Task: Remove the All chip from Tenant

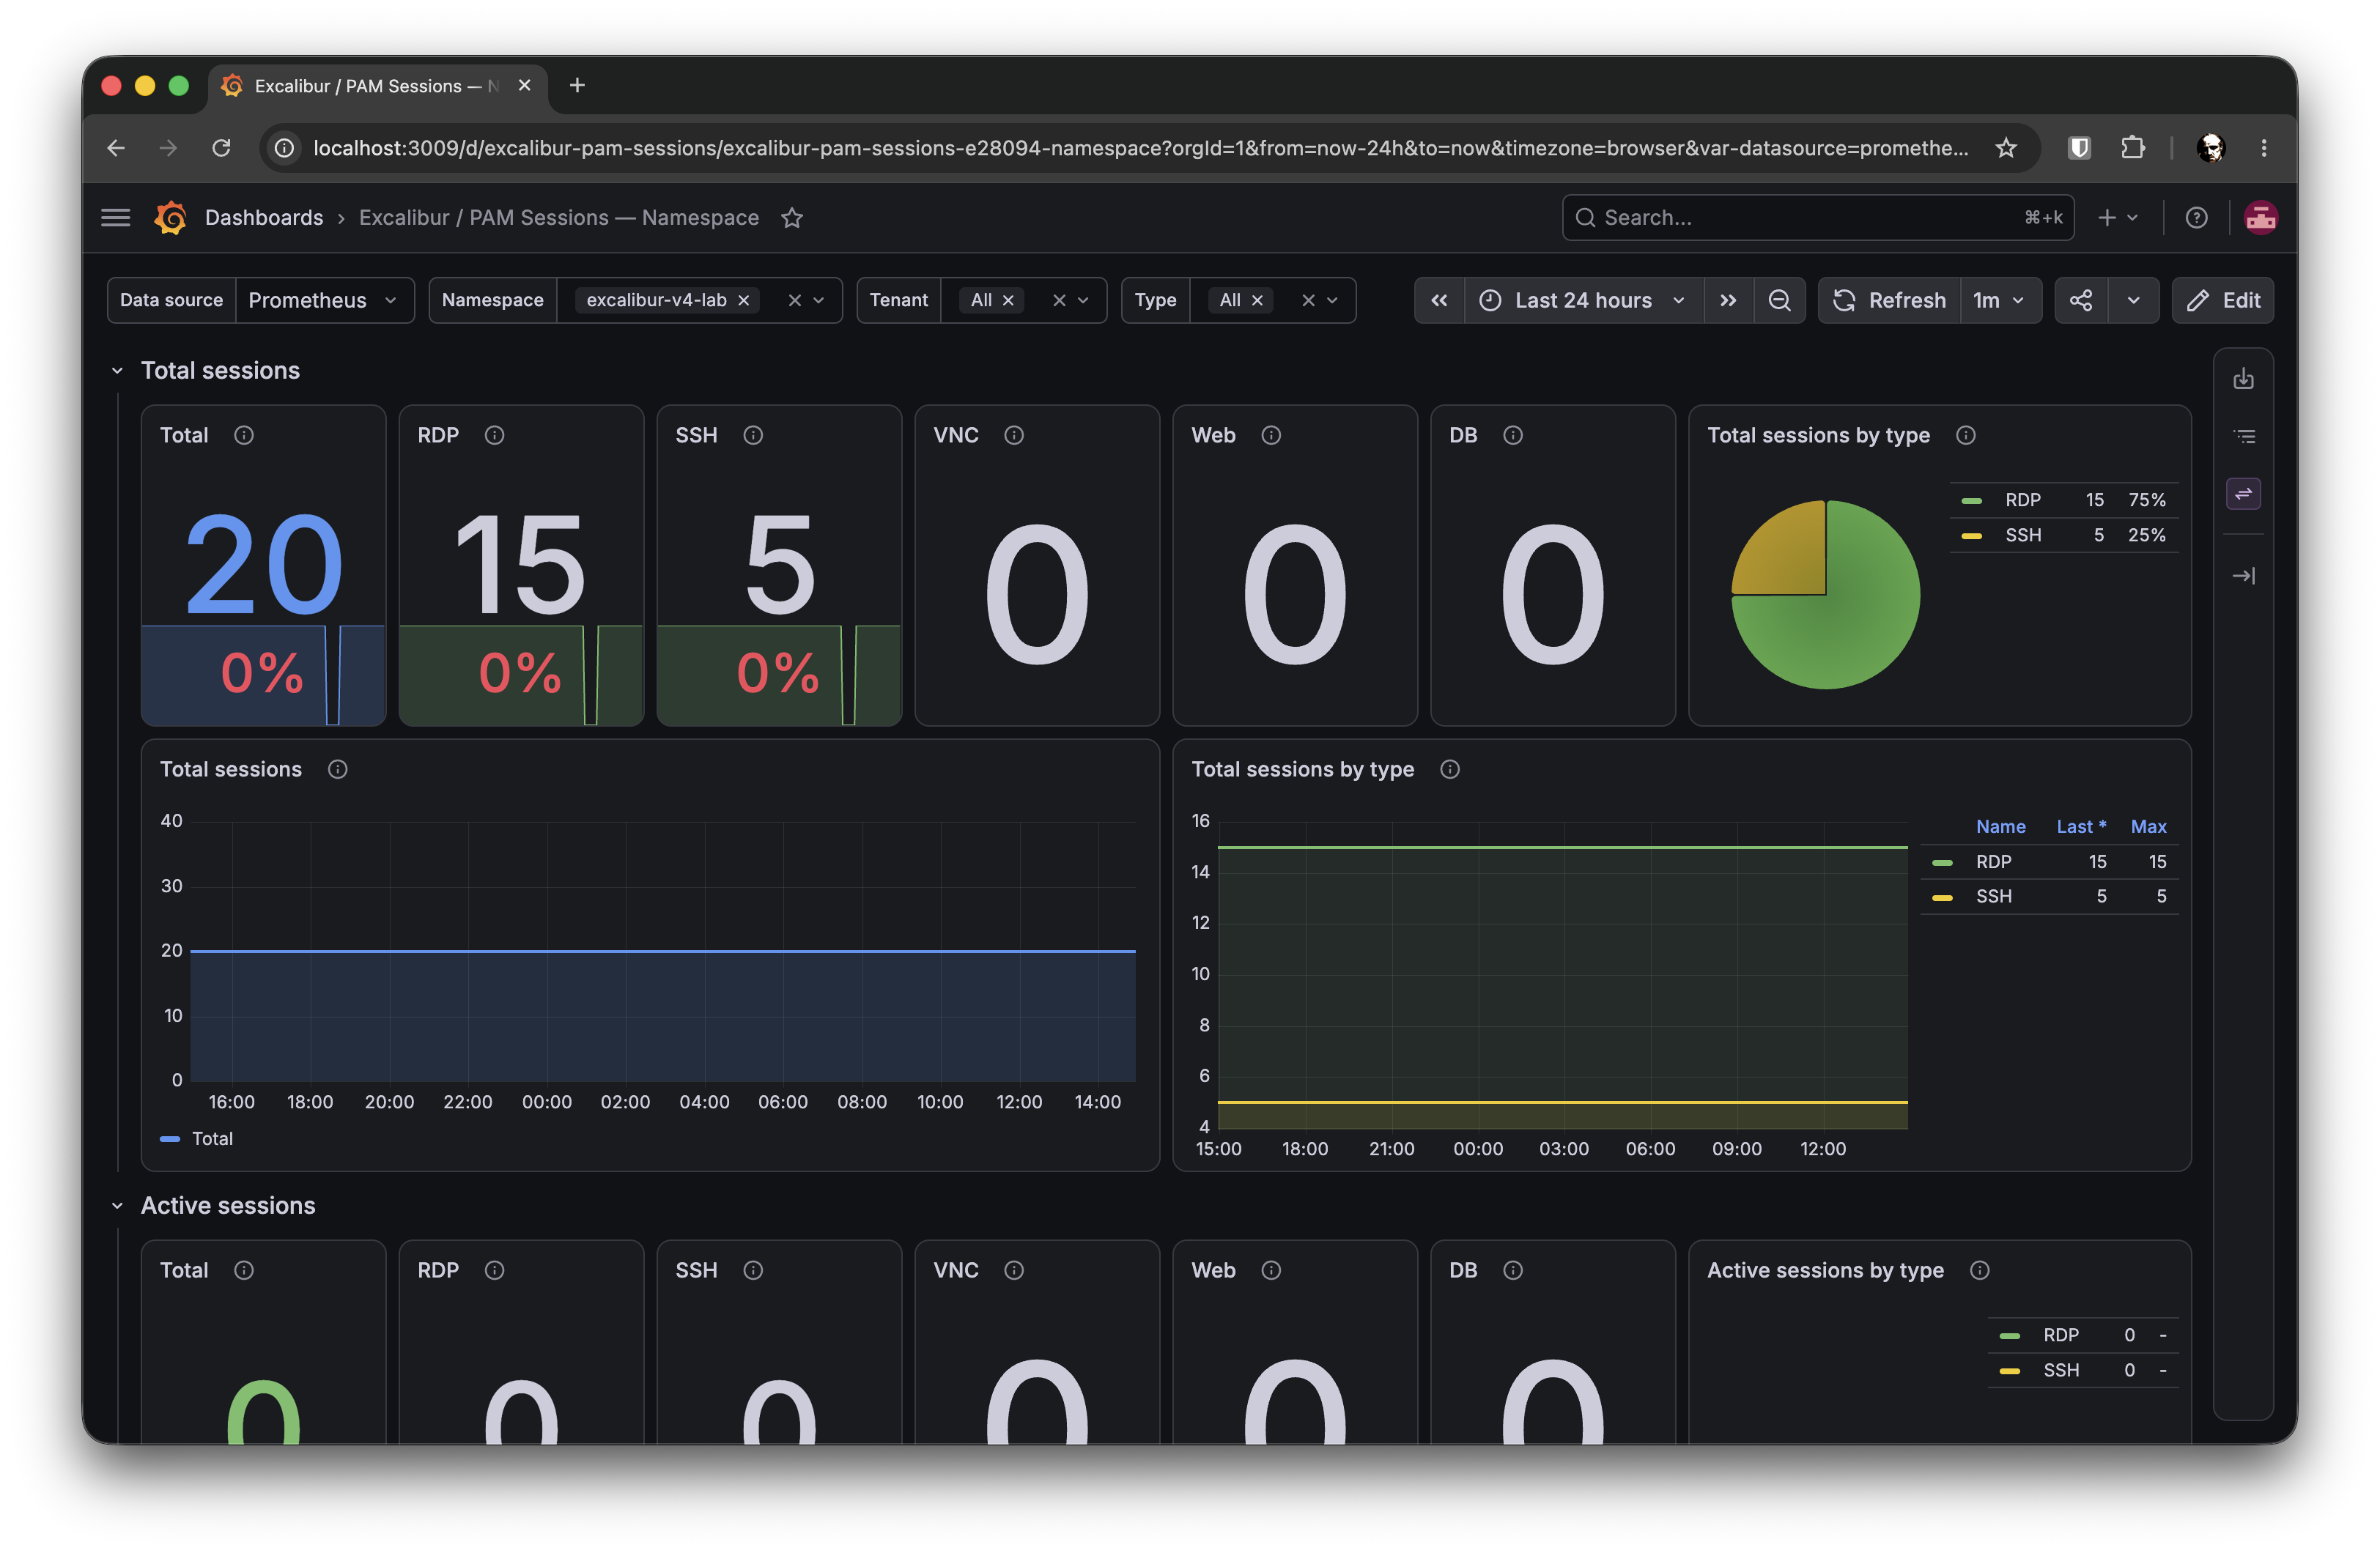Action: pyautogui.click(x=1008, y=300)
